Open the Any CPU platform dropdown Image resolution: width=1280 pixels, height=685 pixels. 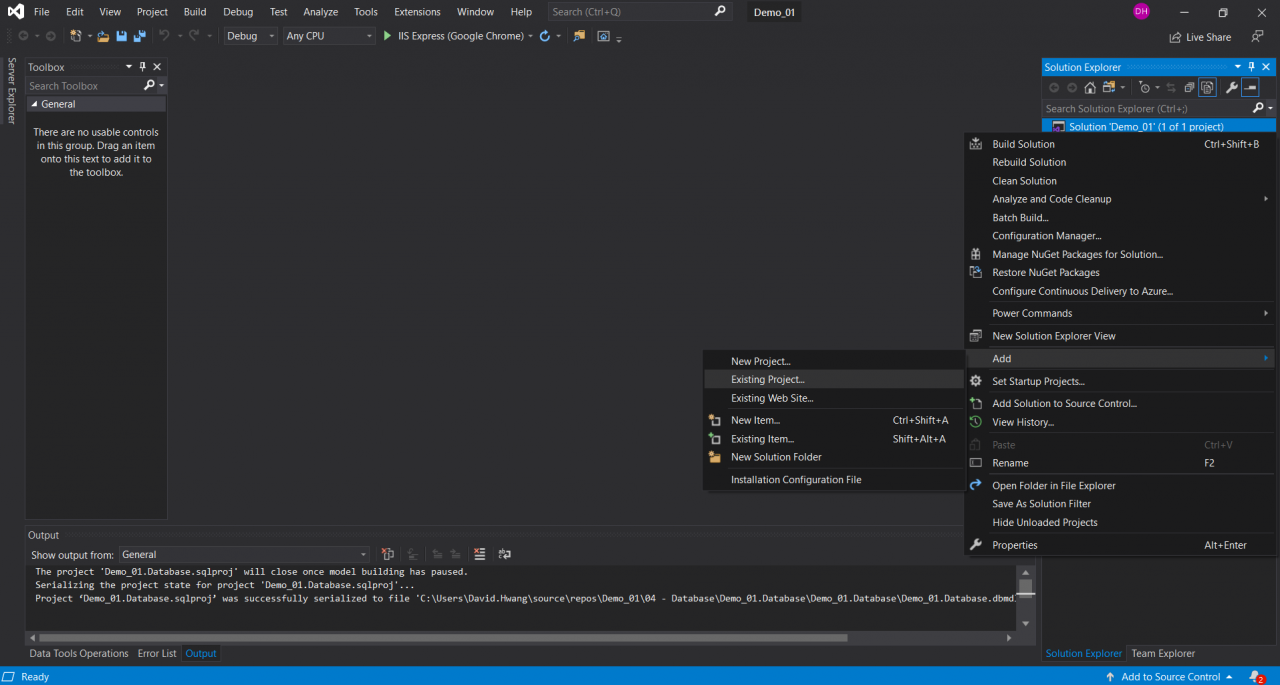[328, 36]
